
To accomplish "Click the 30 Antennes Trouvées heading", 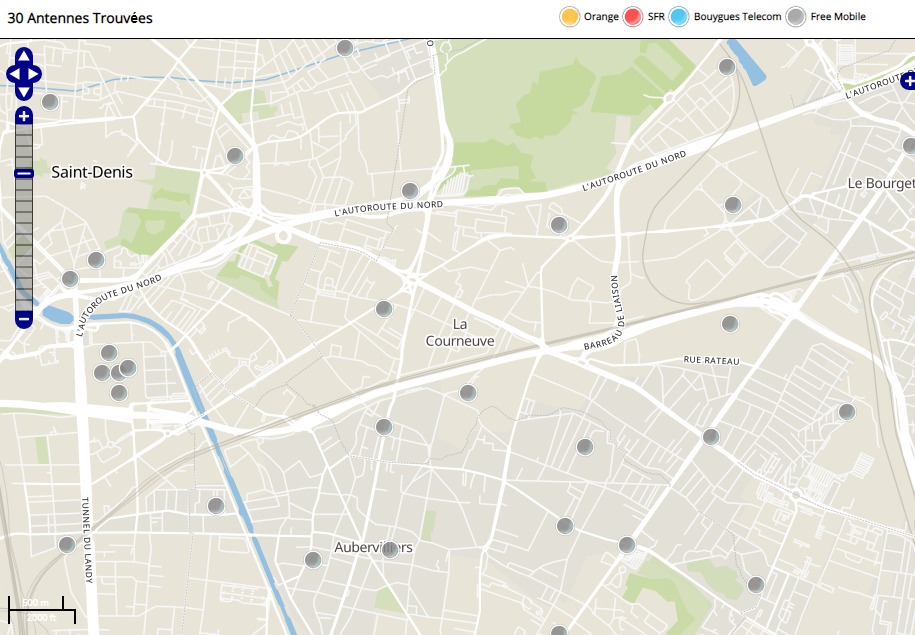I will coord(80,18).
